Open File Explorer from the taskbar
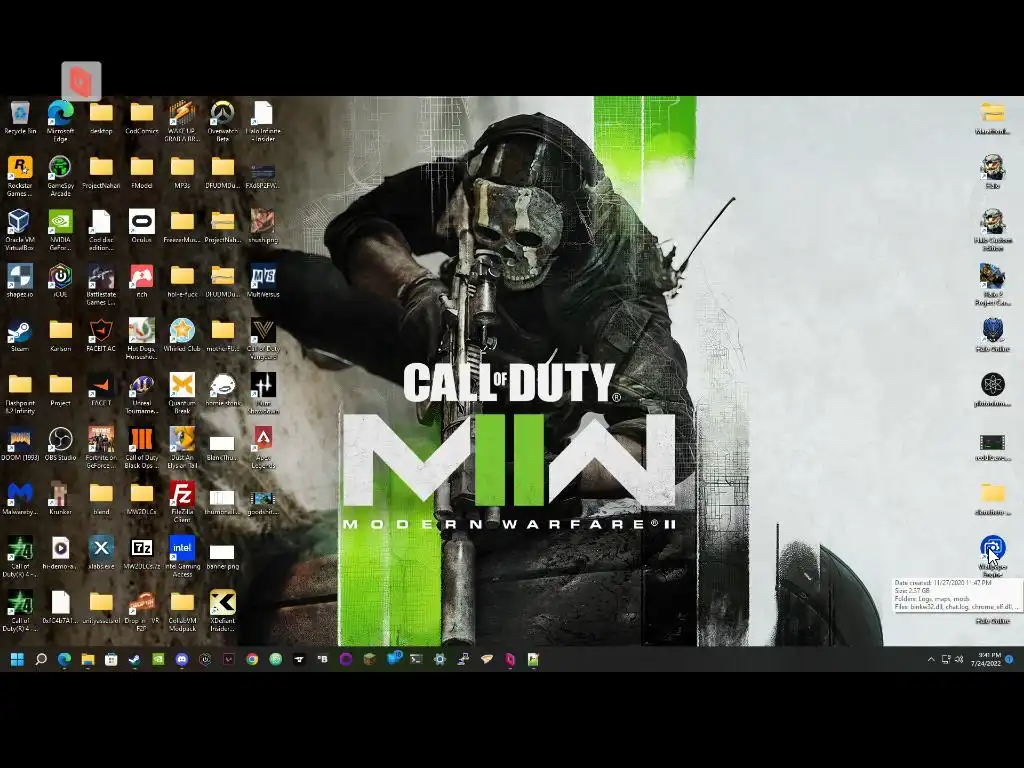The image size is (1024, 768). [88, 660]
